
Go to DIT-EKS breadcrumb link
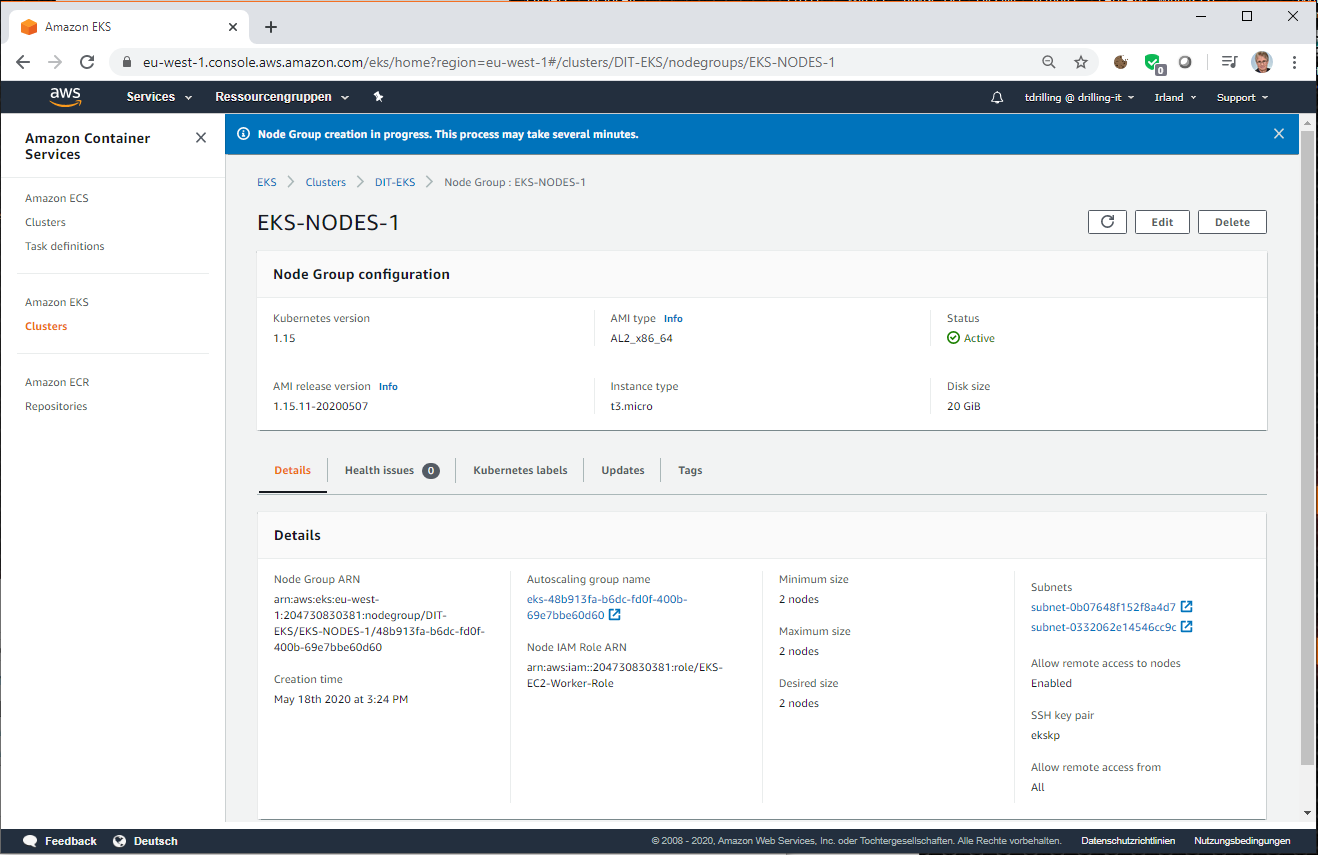point(395,182)
